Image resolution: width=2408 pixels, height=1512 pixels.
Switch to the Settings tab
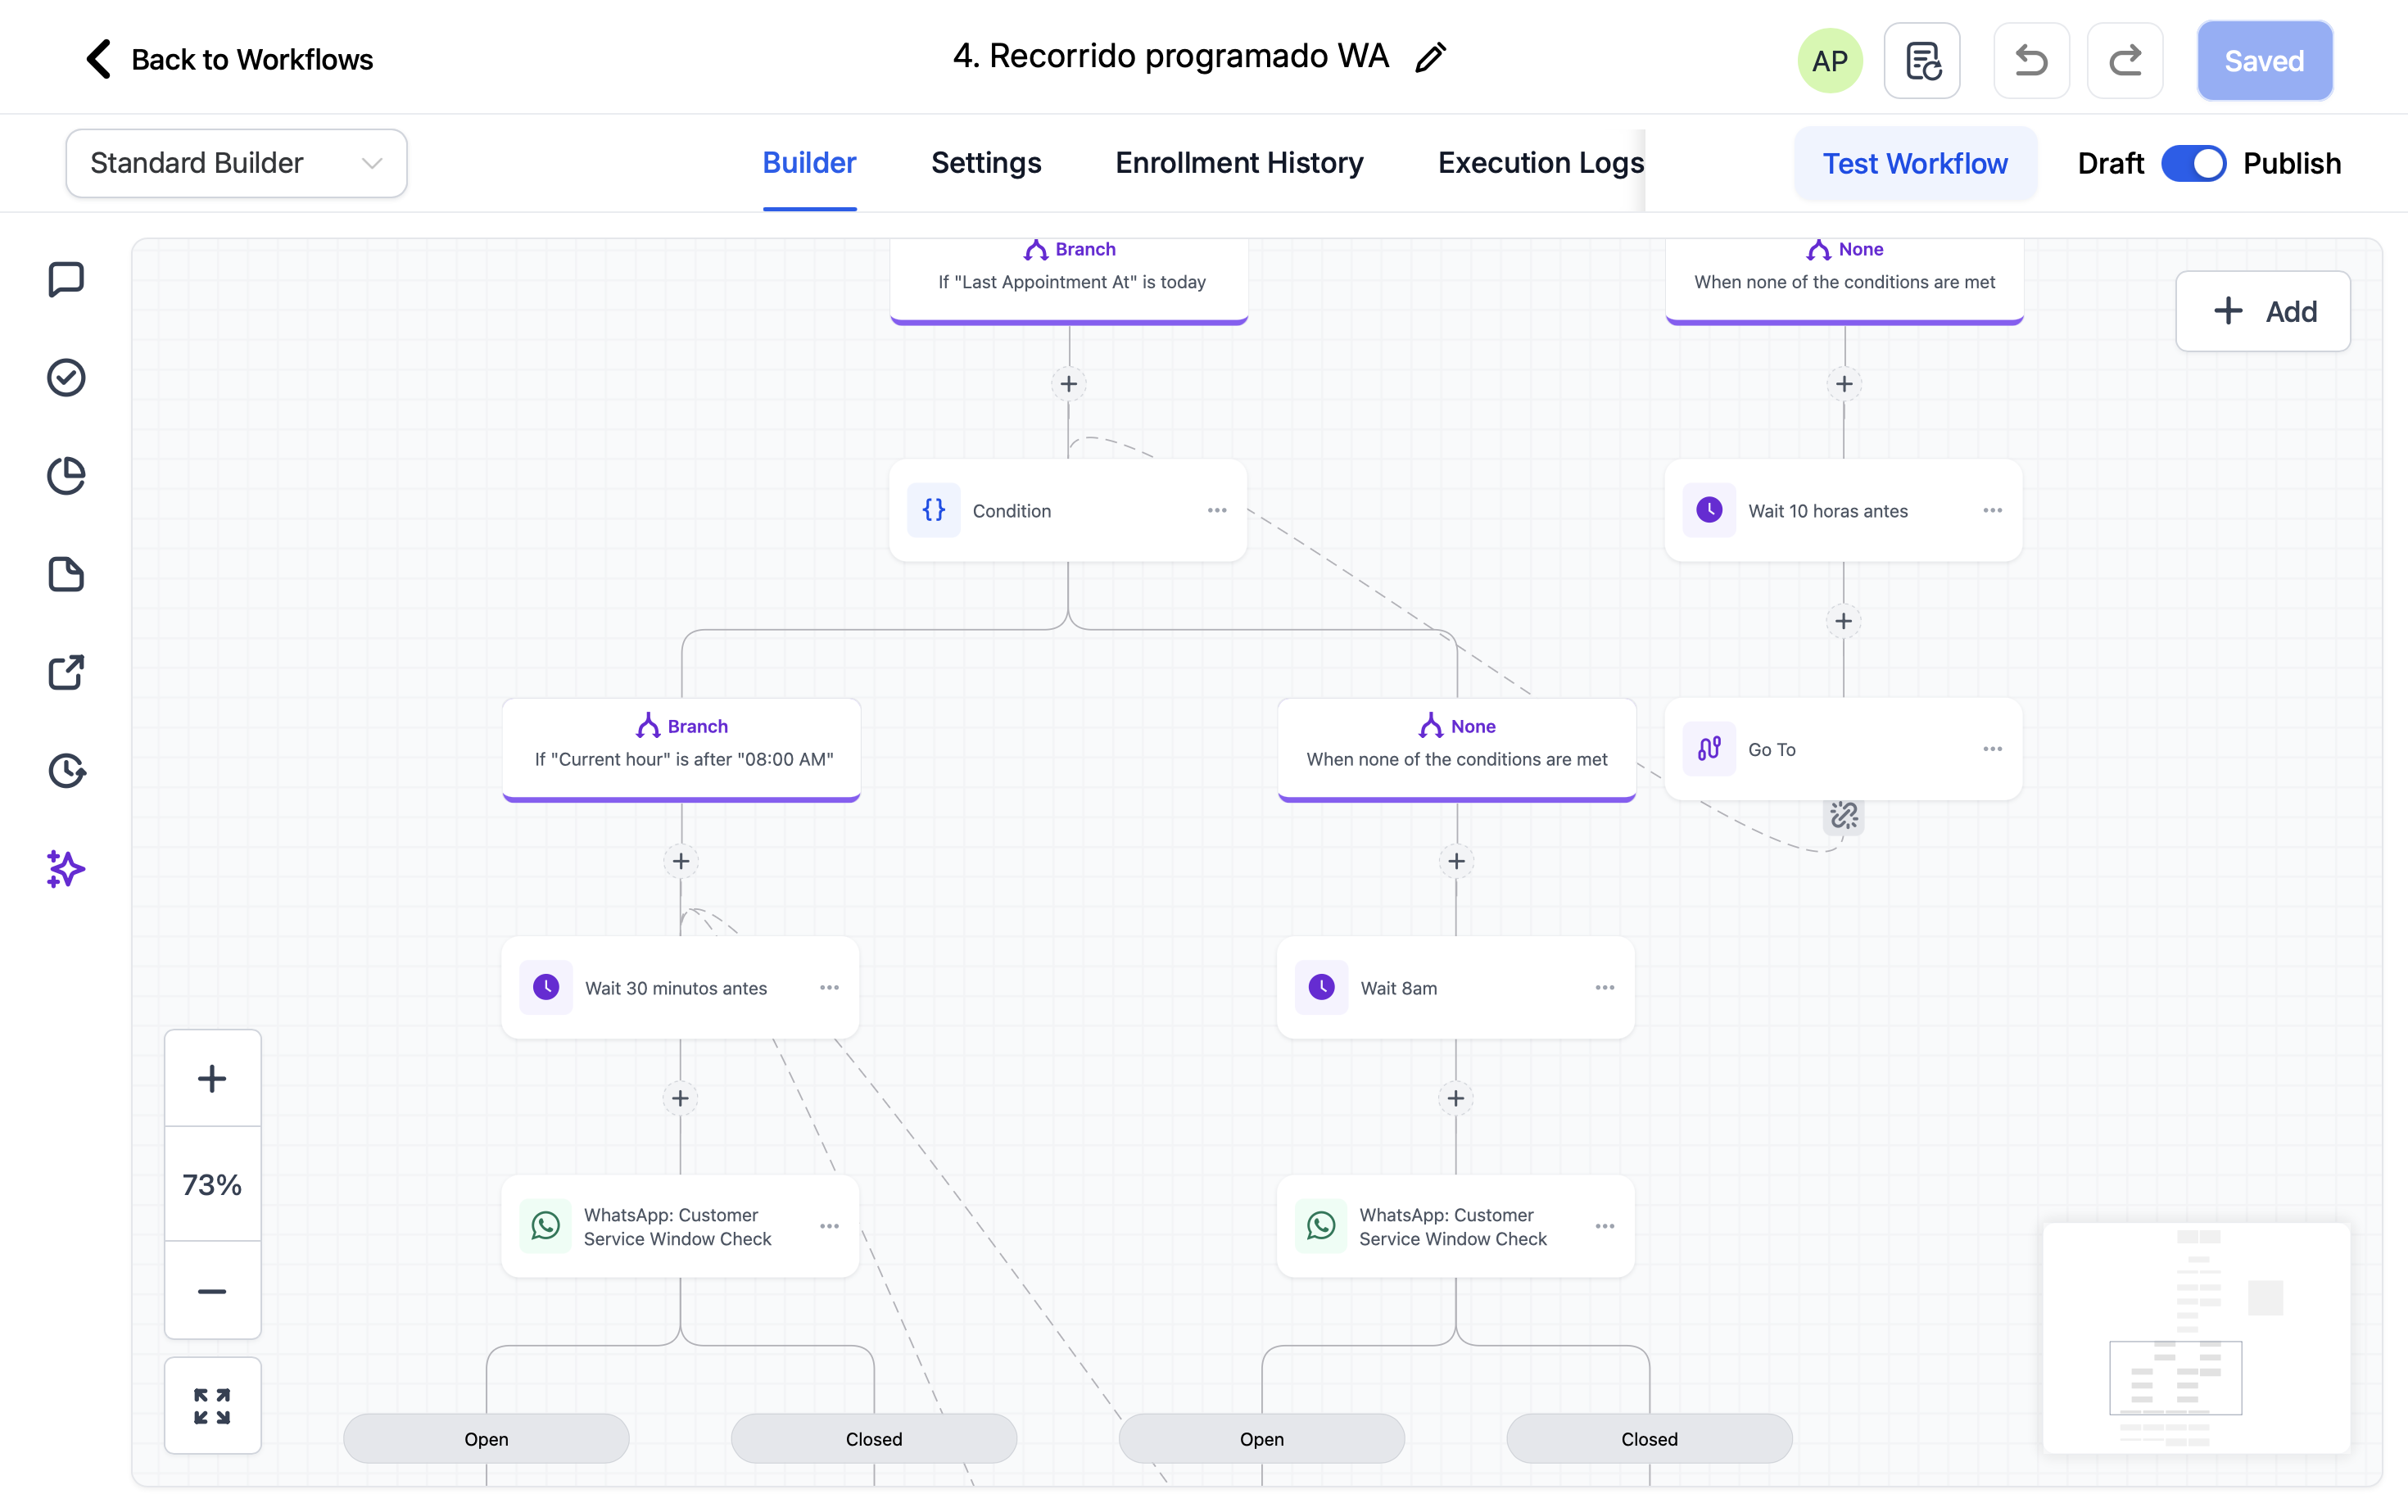pyautogui.click(x=986, y=162)
